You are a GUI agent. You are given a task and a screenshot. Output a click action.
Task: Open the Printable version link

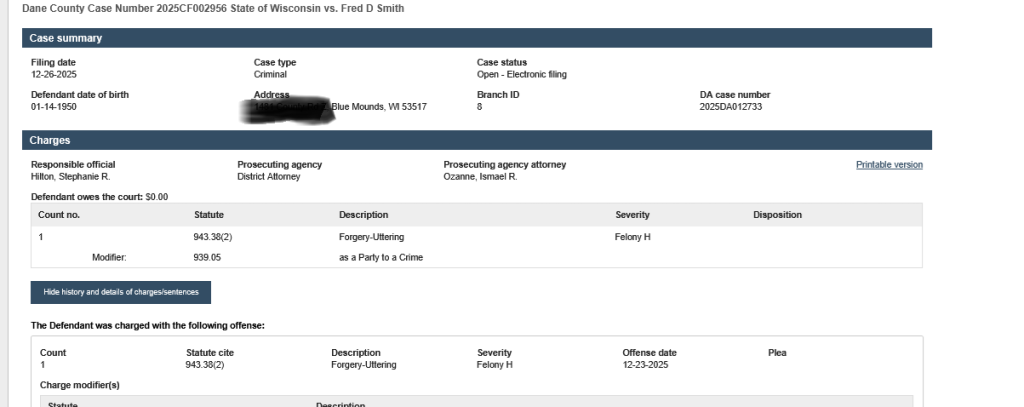889,165
